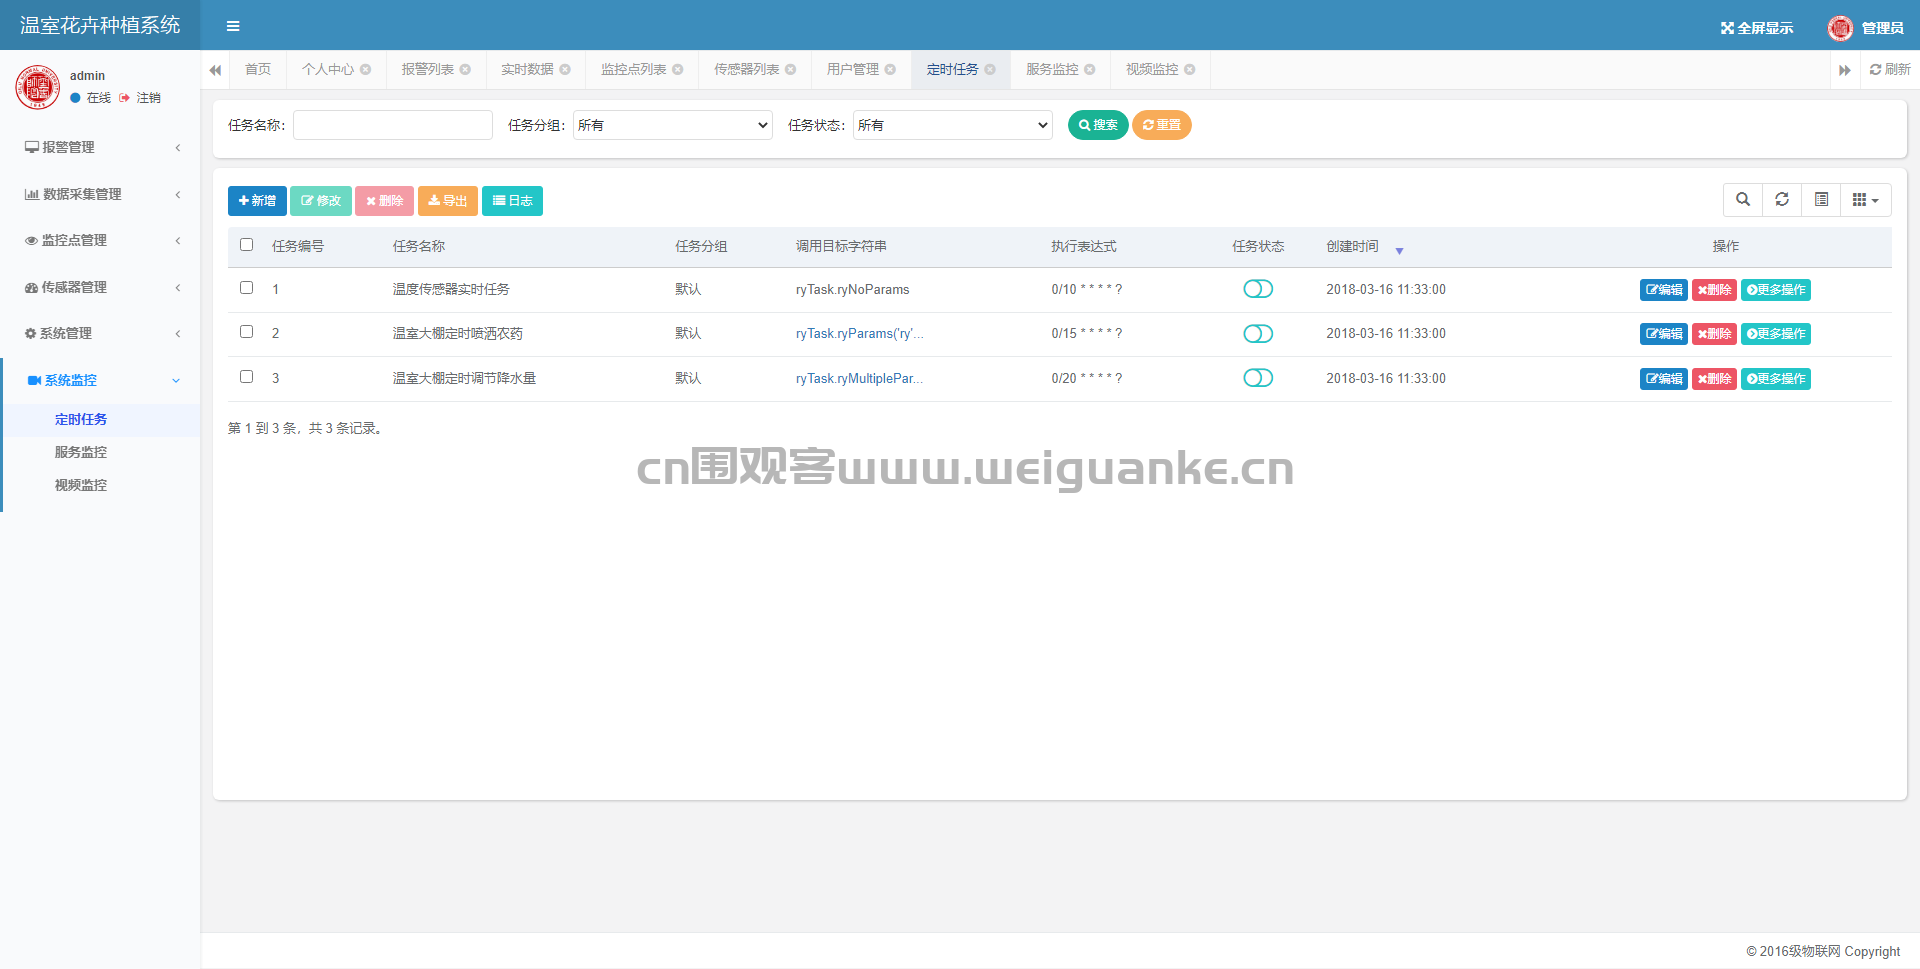Screen dimensions: 1920x969
Task: Open 视频监控 in sidebar submenu
Action: (x=81, y=485)
